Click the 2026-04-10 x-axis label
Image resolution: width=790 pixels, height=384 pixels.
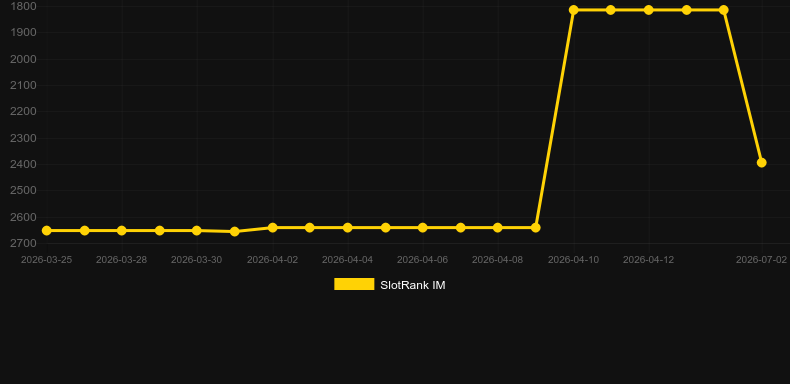(x=573, y=260)
